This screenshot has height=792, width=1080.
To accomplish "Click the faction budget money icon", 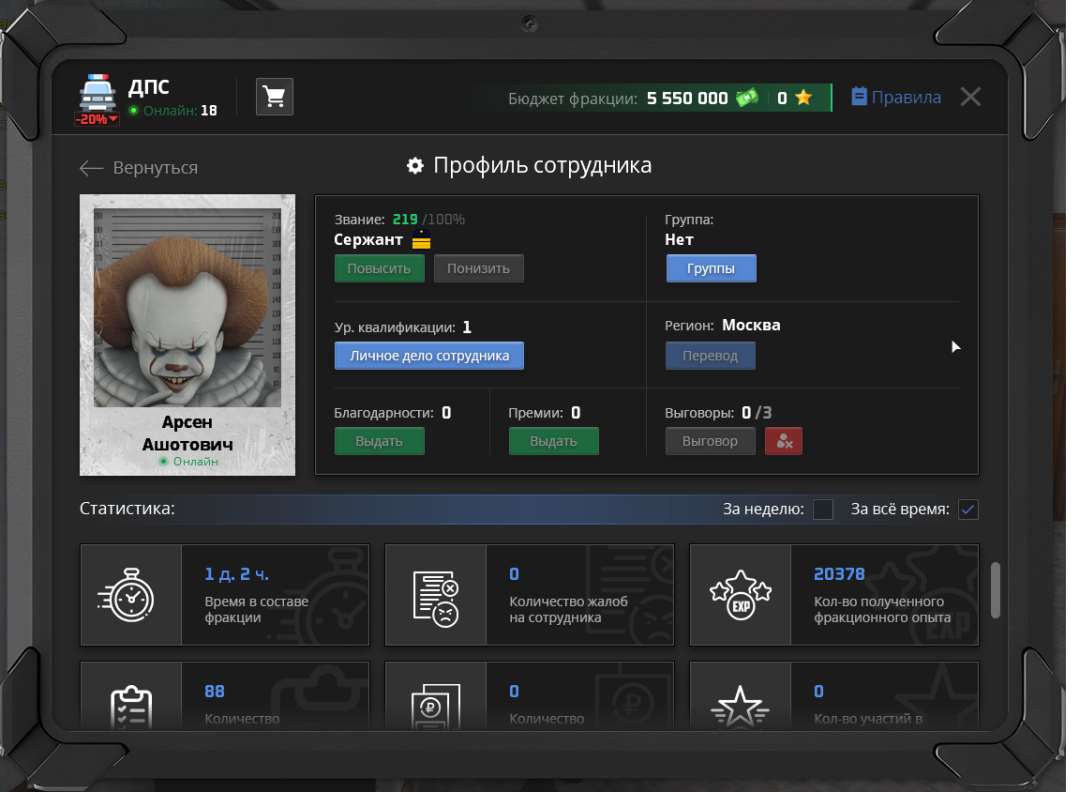I will pos(747,98).
